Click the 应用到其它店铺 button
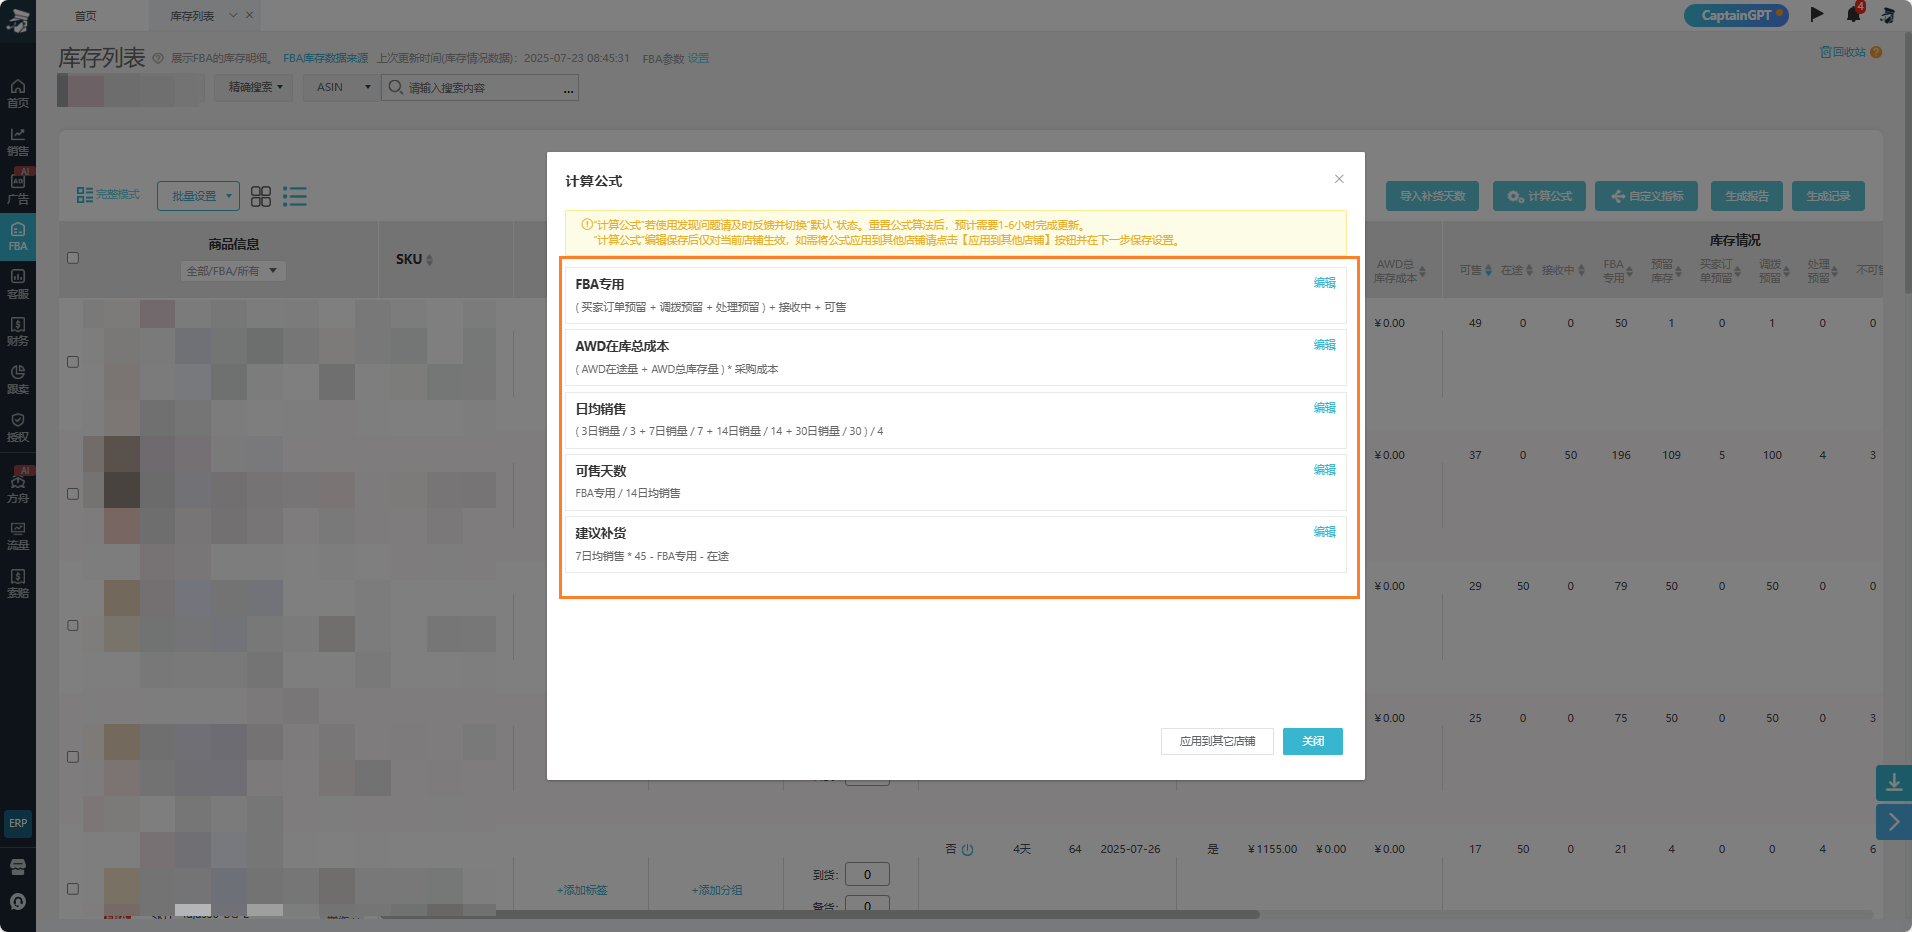This screenshot has height=932, width=1912. tap(1217, 741)
